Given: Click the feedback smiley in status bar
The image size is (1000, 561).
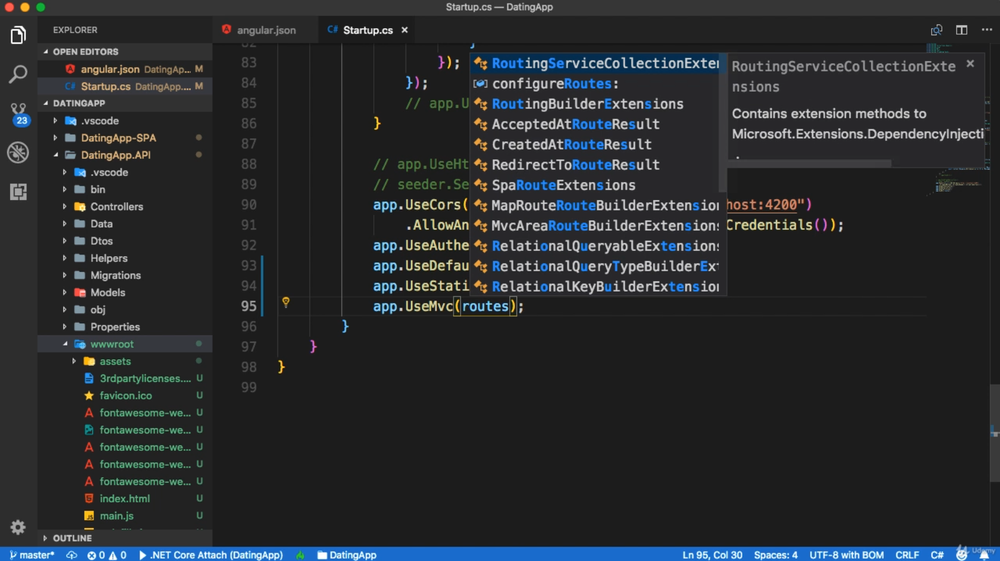Looking at the screenshot, I should pos(962,555).
